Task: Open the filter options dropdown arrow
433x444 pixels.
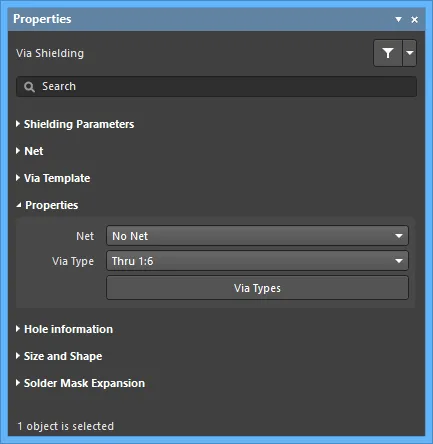Action: 410,53
